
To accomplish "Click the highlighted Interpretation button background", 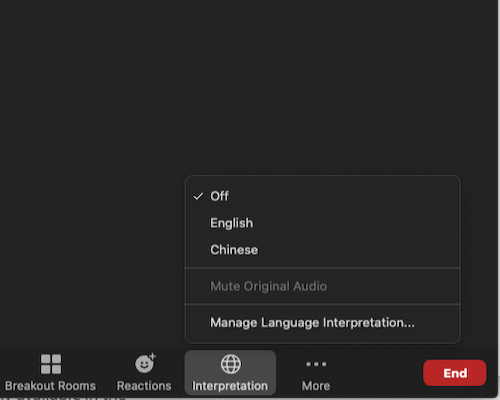I will pos(230,372).
